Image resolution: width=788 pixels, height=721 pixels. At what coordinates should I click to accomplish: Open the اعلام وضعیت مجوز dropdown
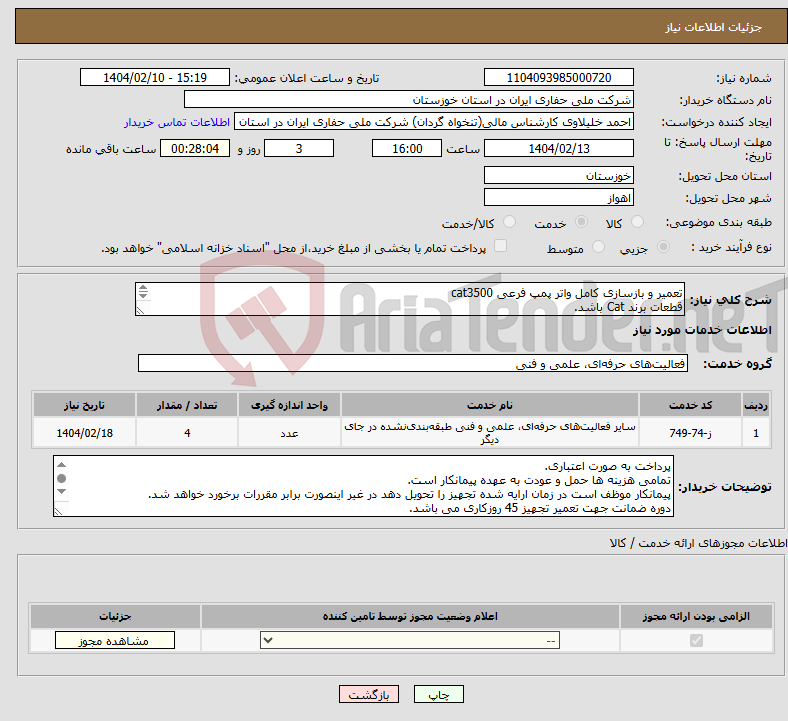(410, 641)
